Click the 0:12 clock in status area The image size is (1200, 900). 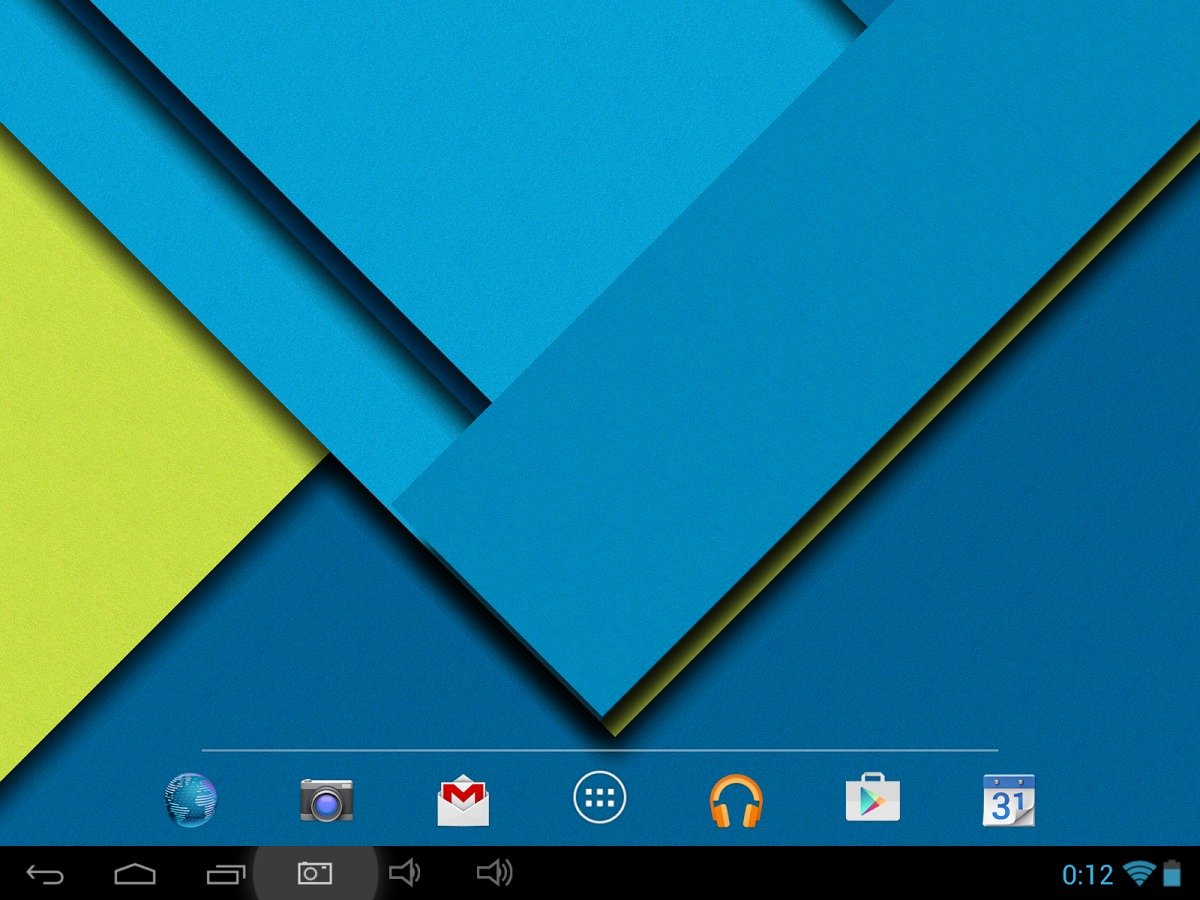point(1087,876)
